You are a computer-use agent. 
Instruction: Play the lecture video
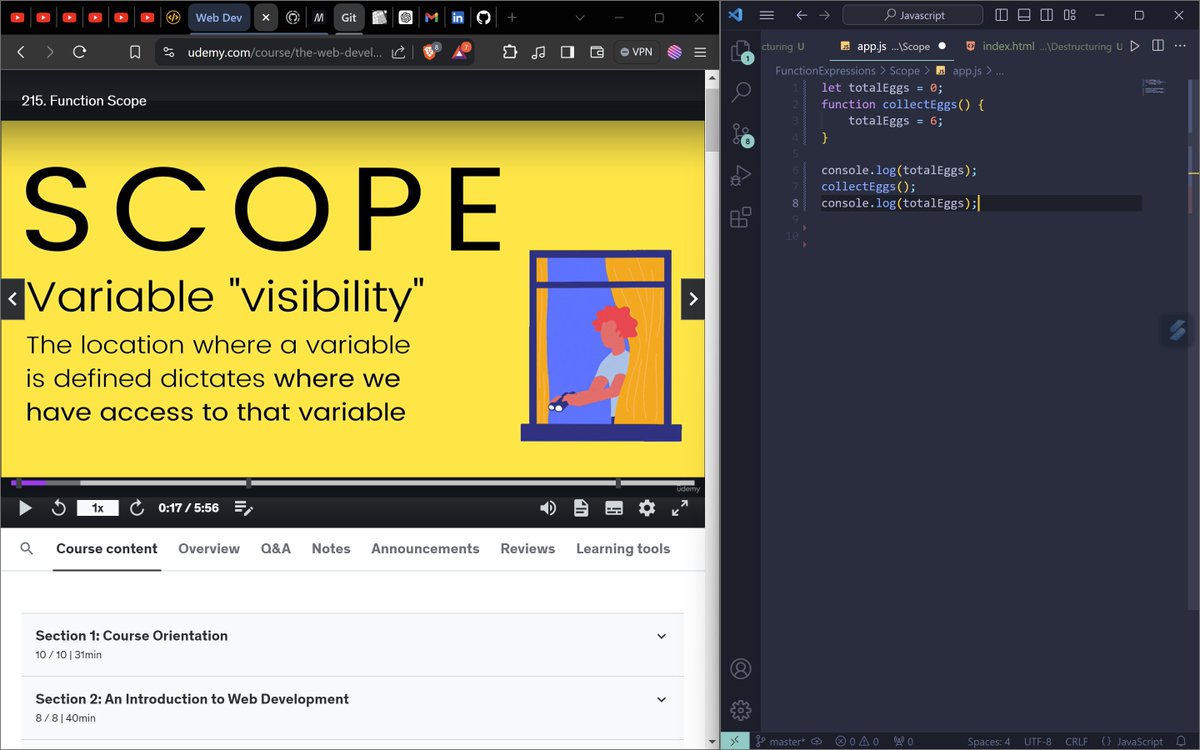coord(26,508)
